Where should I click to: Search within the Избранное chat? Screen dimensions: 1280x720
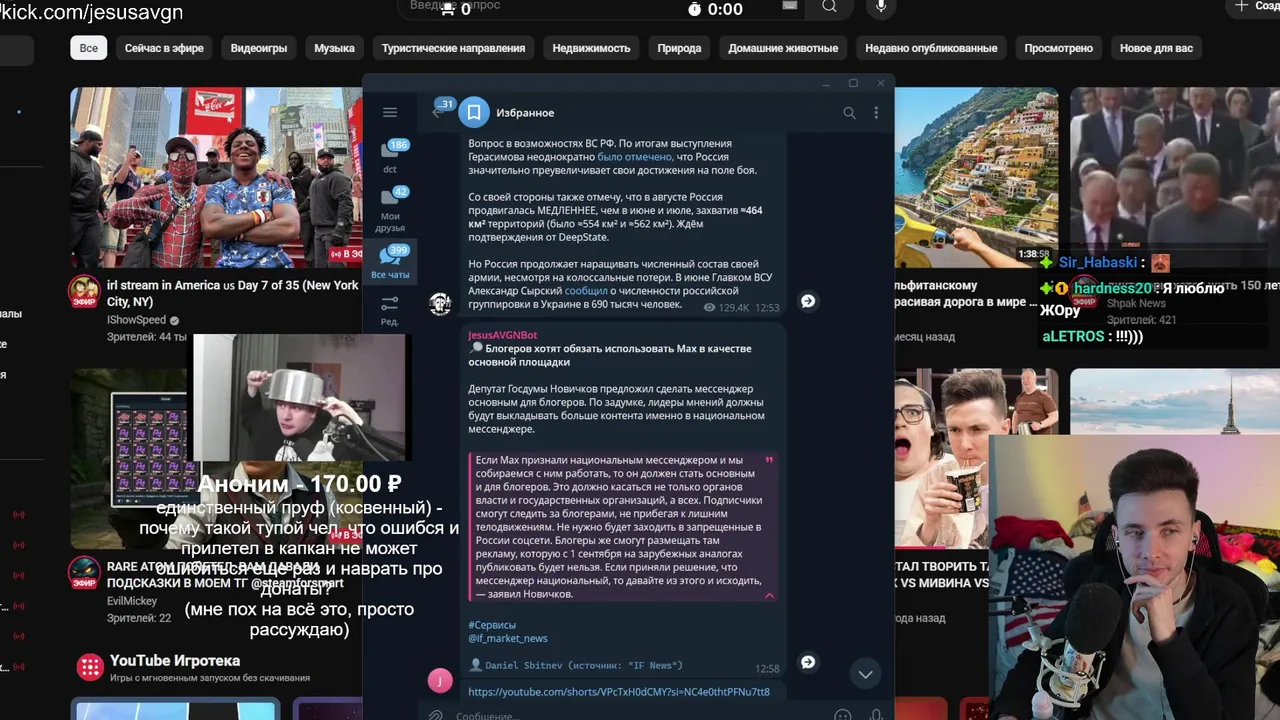[x=849, y=113]
